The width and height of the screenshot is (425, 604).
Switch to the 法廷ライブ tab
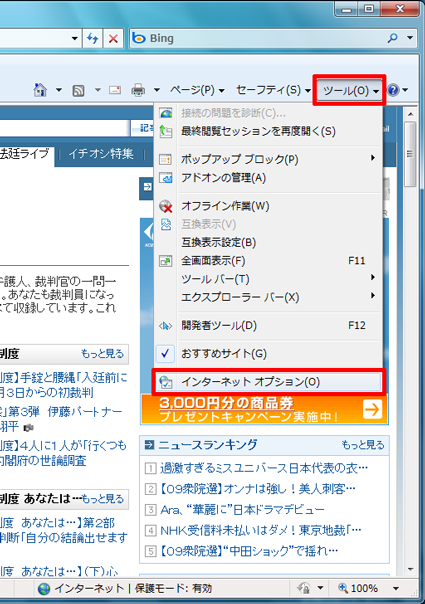tap(25, 153)
